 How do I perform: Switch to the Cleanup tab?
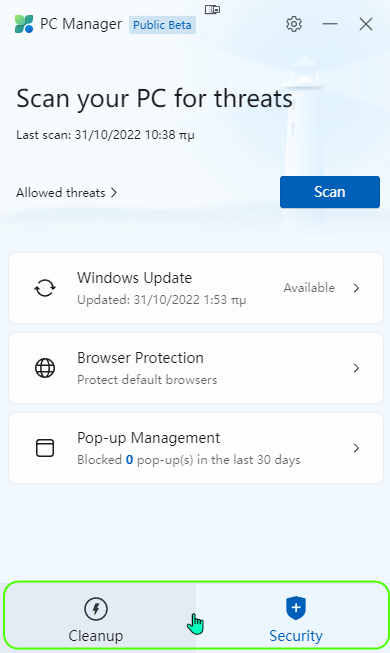100,616
